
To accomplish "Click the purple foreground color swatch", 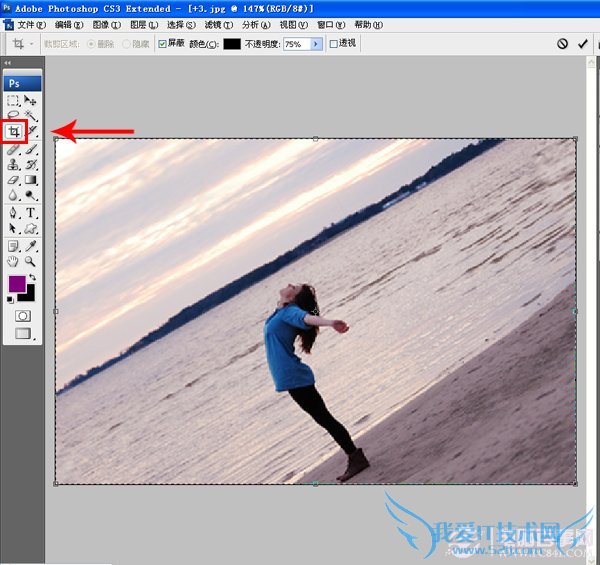I will coord(17,286).
